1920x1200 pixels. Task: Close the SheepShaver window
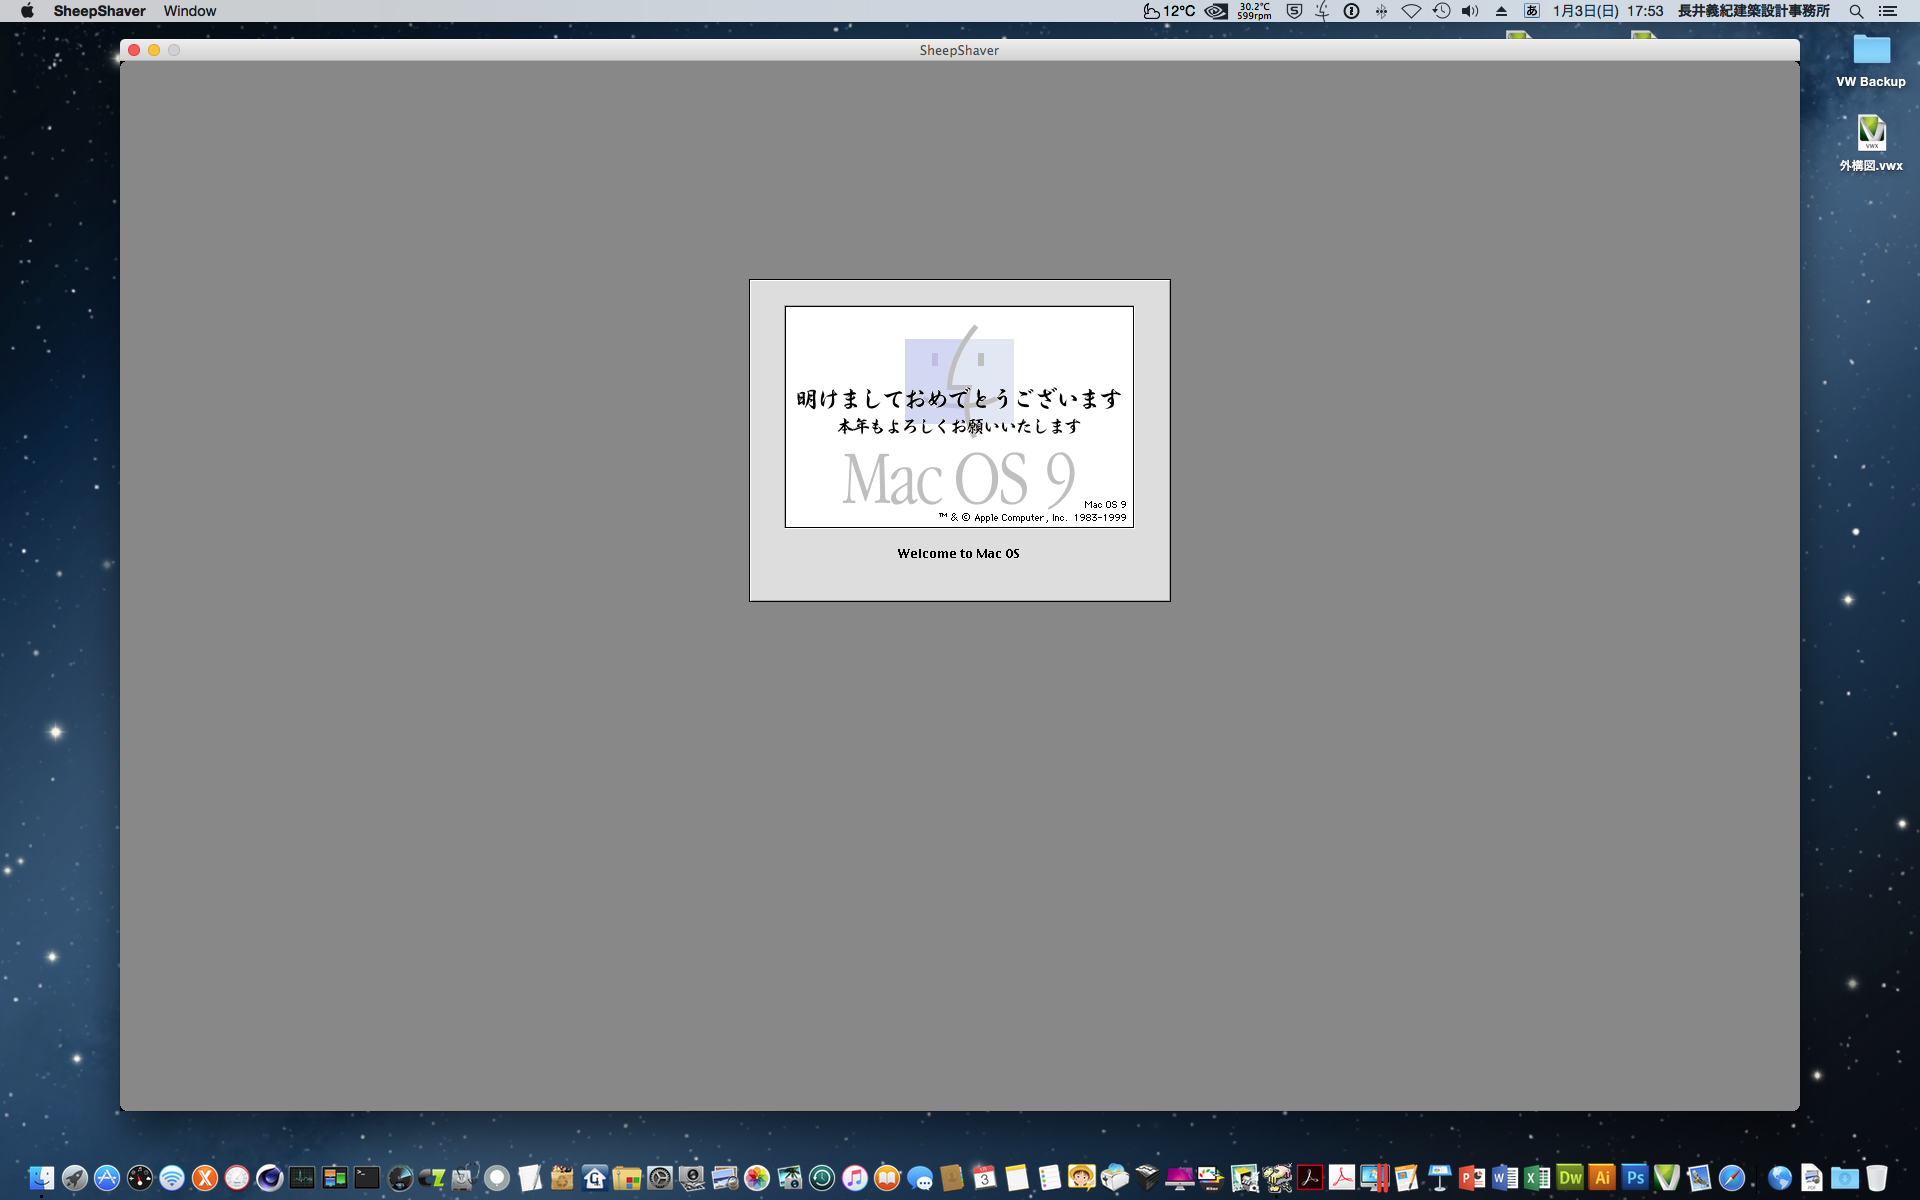coord(134,50)
